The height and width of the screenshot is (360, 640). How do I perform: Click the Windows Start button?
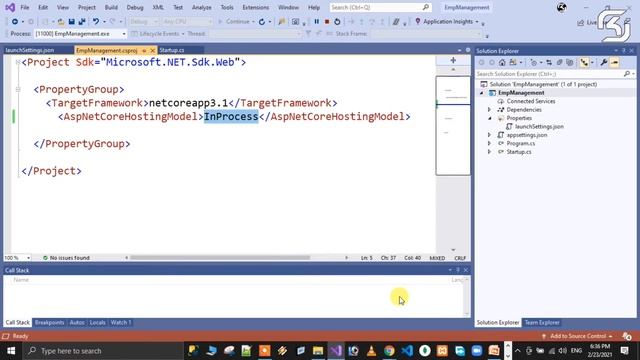tap(11, 351)
